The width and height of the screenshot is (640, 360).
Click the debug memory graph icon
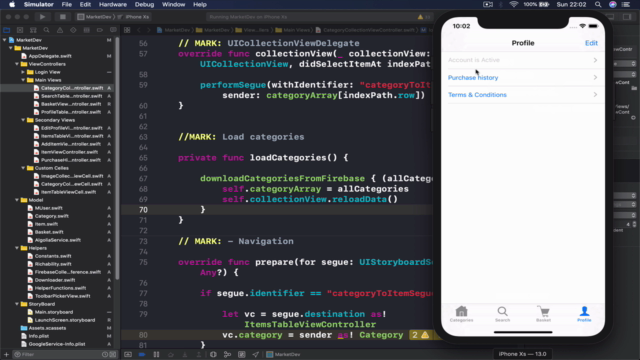coord(227,354)
